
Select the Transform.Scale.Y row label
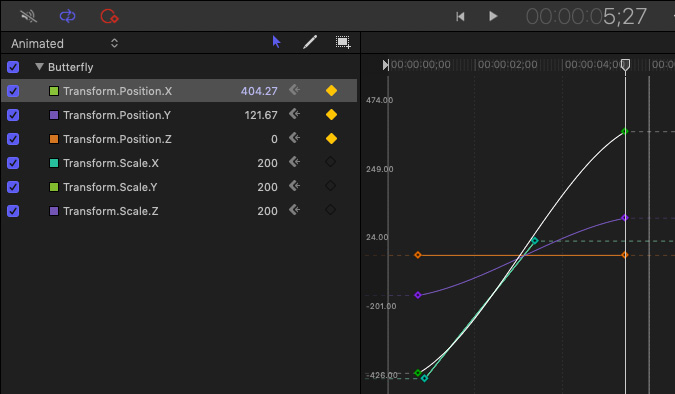coord(110,187)
